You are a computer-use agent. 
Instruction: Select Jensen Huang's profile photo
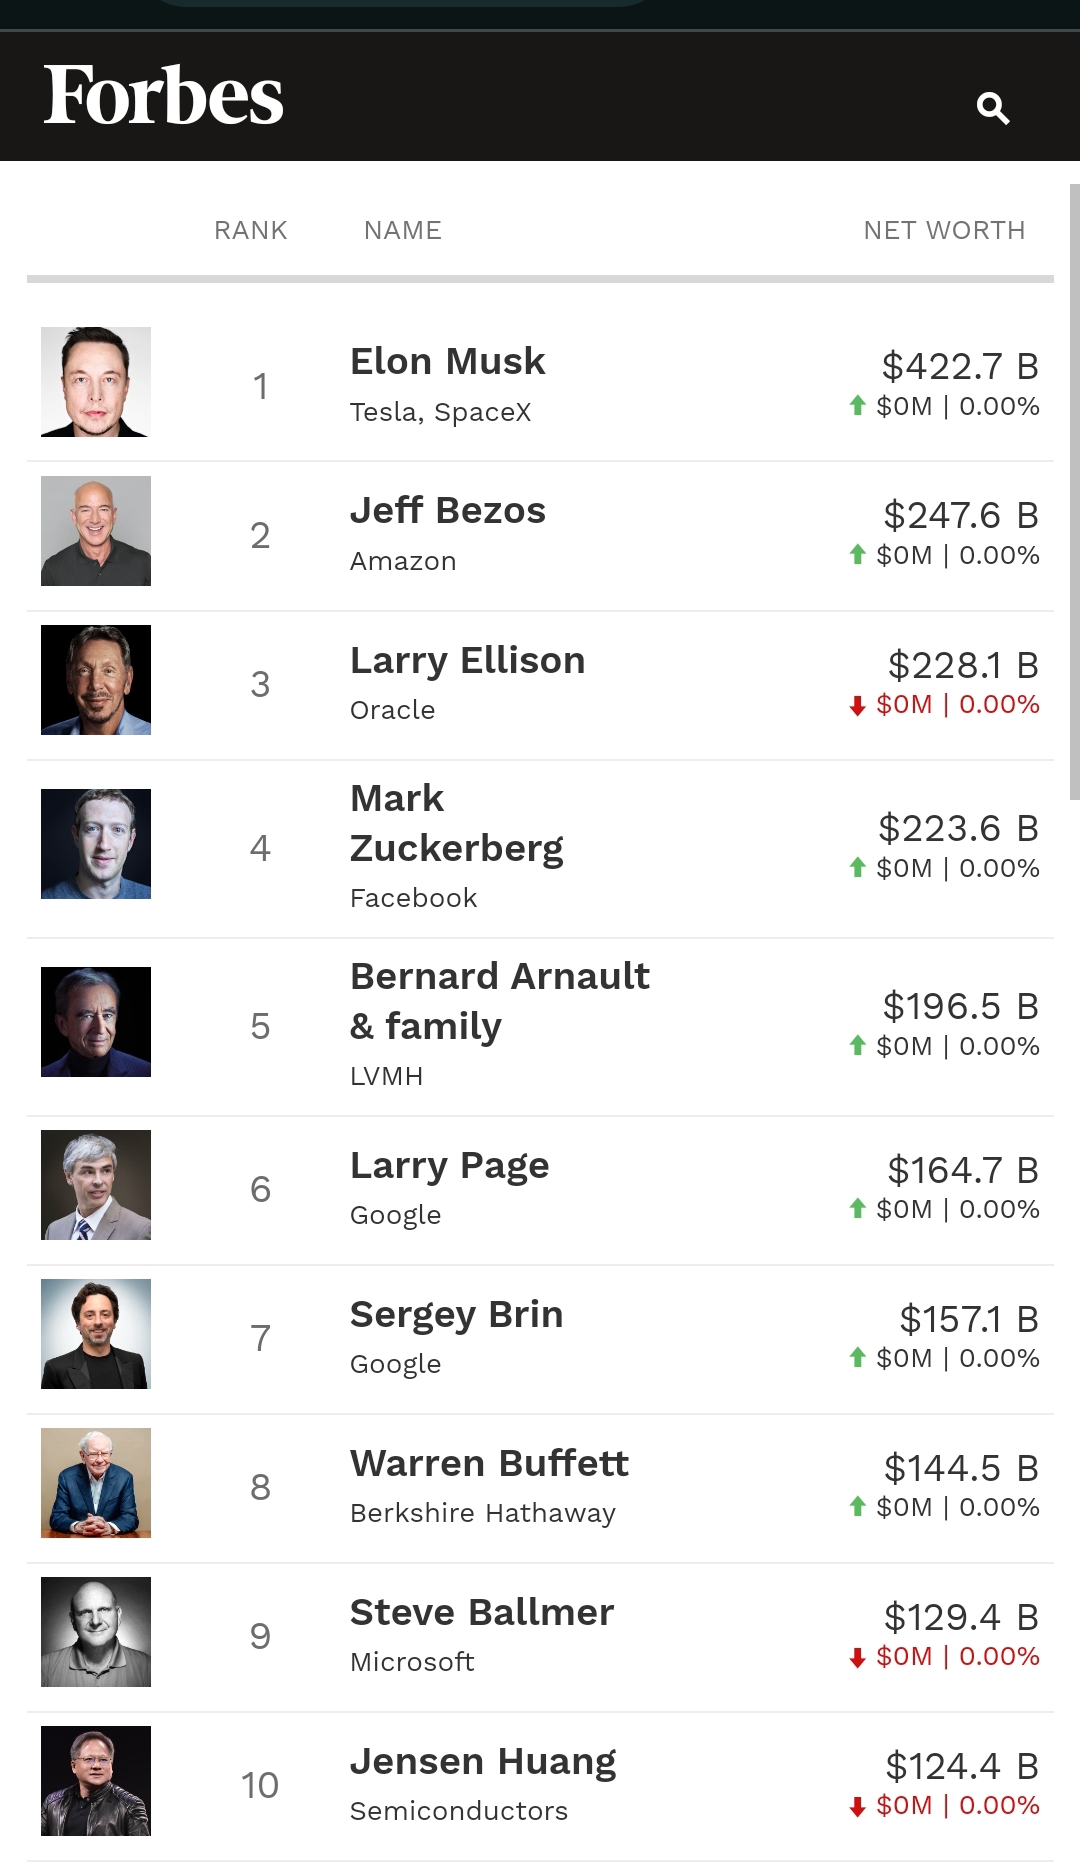click(96, 1781)
